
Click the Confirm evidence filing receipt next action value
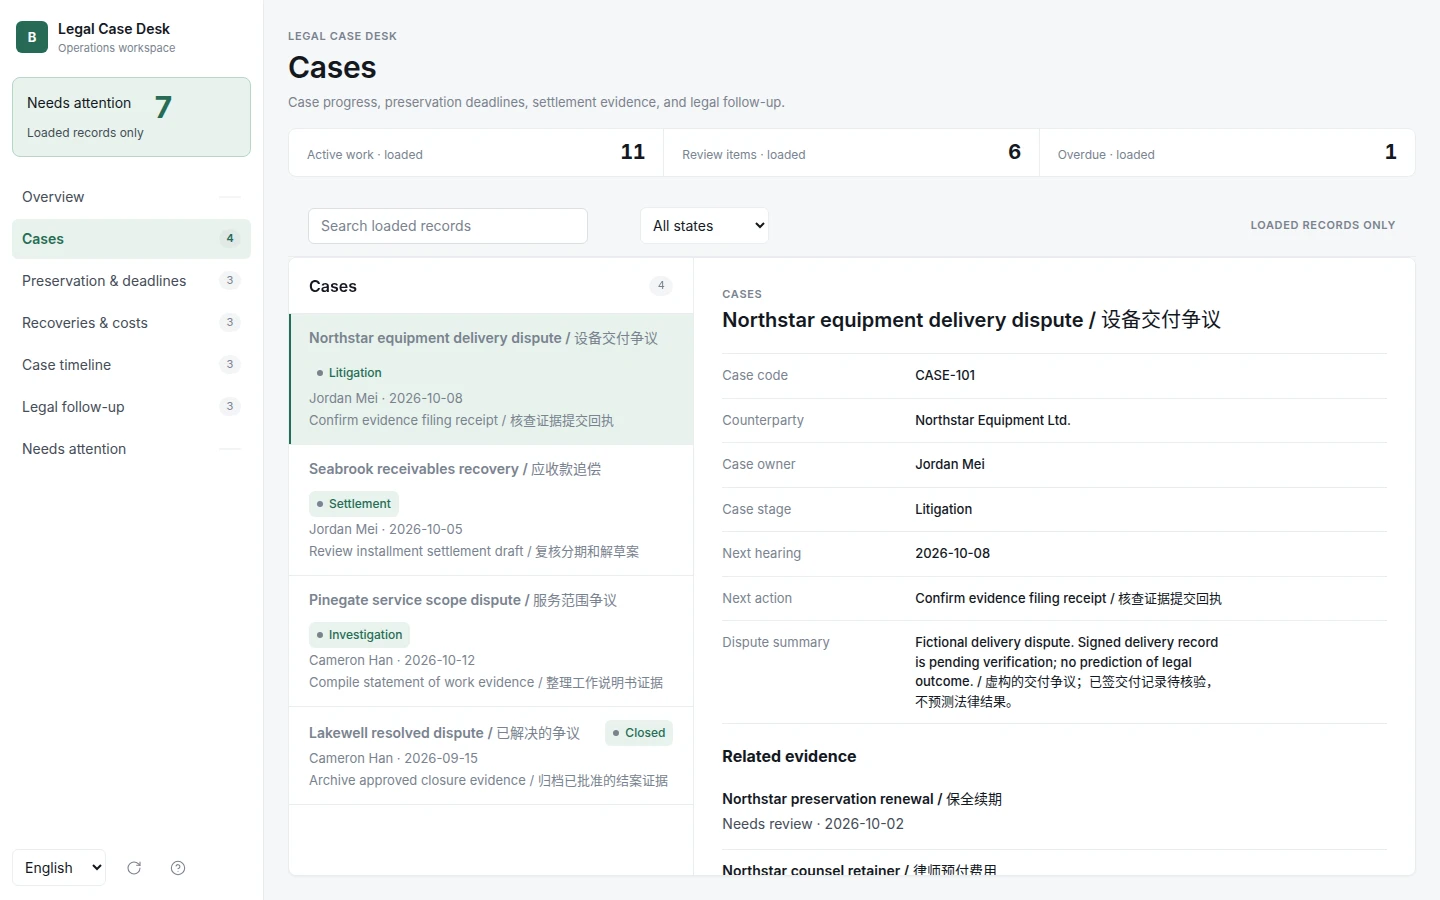tap(1068, 598)
